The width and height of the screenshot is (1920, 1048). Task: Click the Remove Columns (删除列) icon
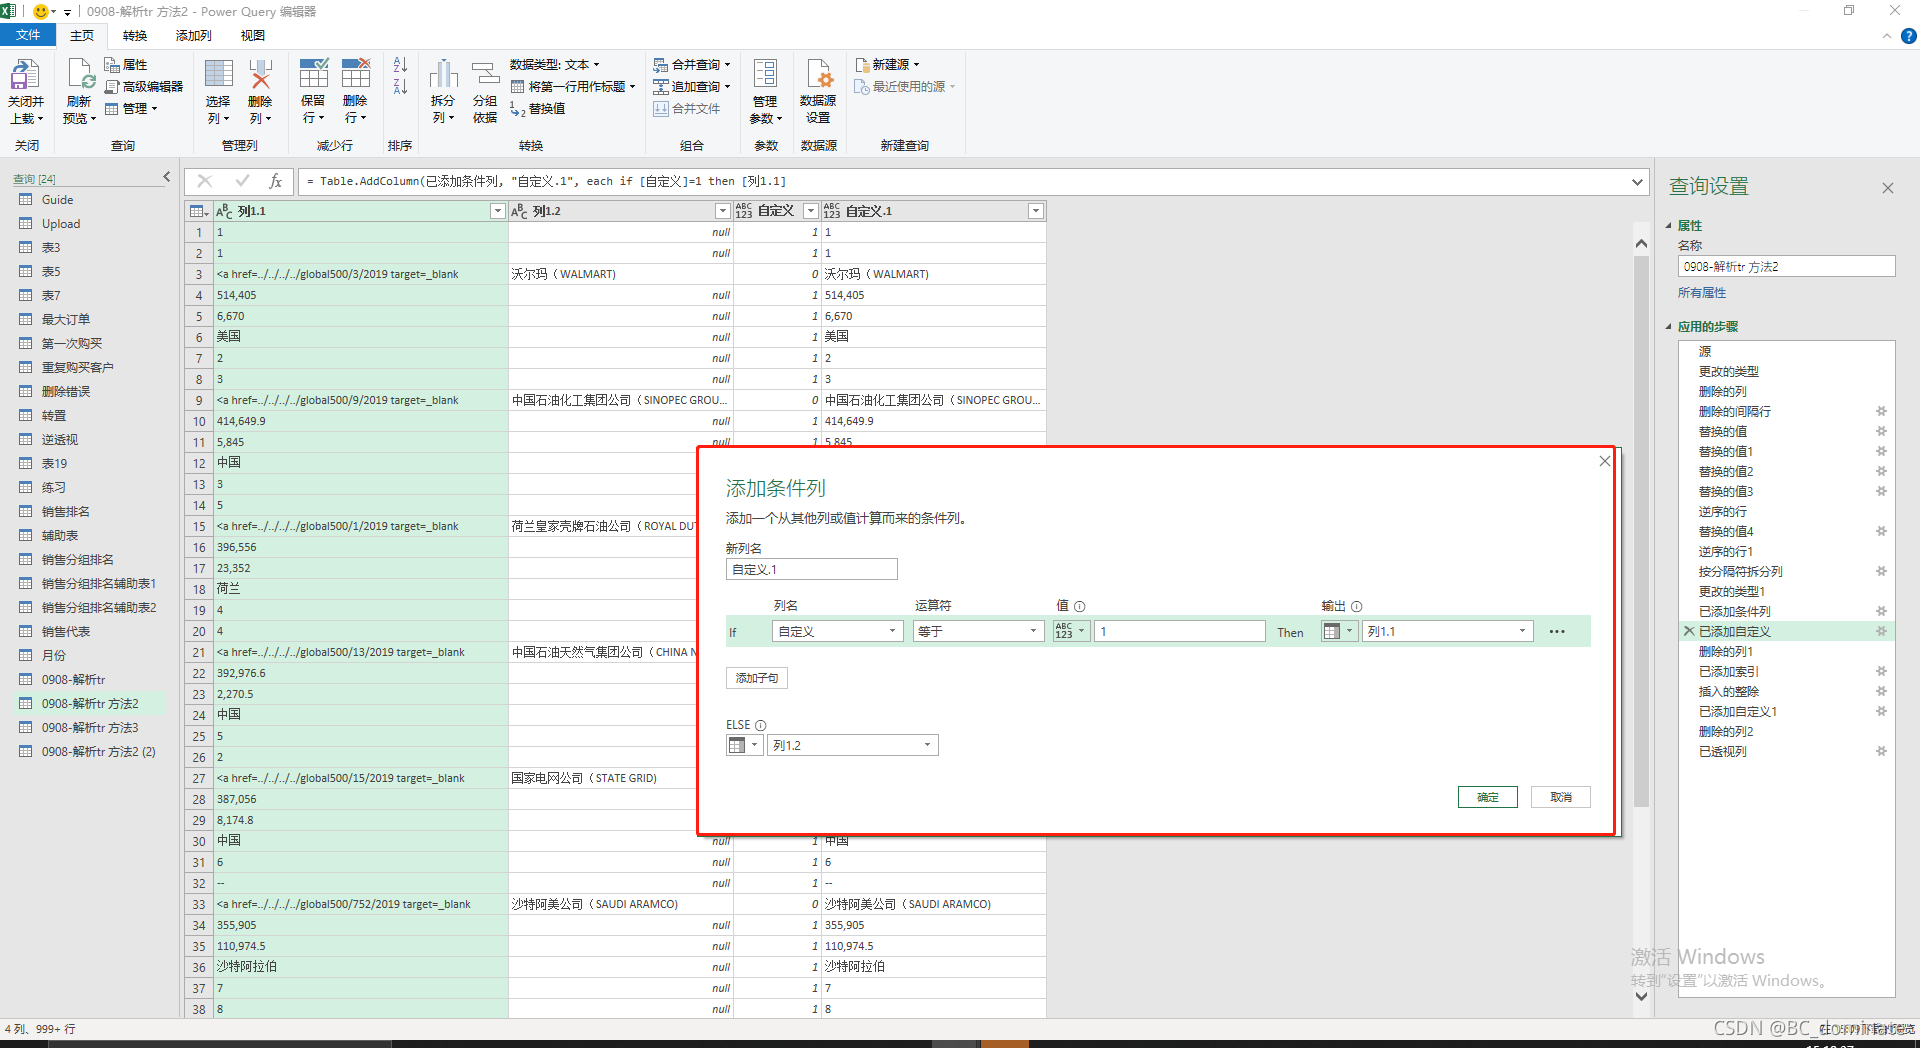[260, 76]
